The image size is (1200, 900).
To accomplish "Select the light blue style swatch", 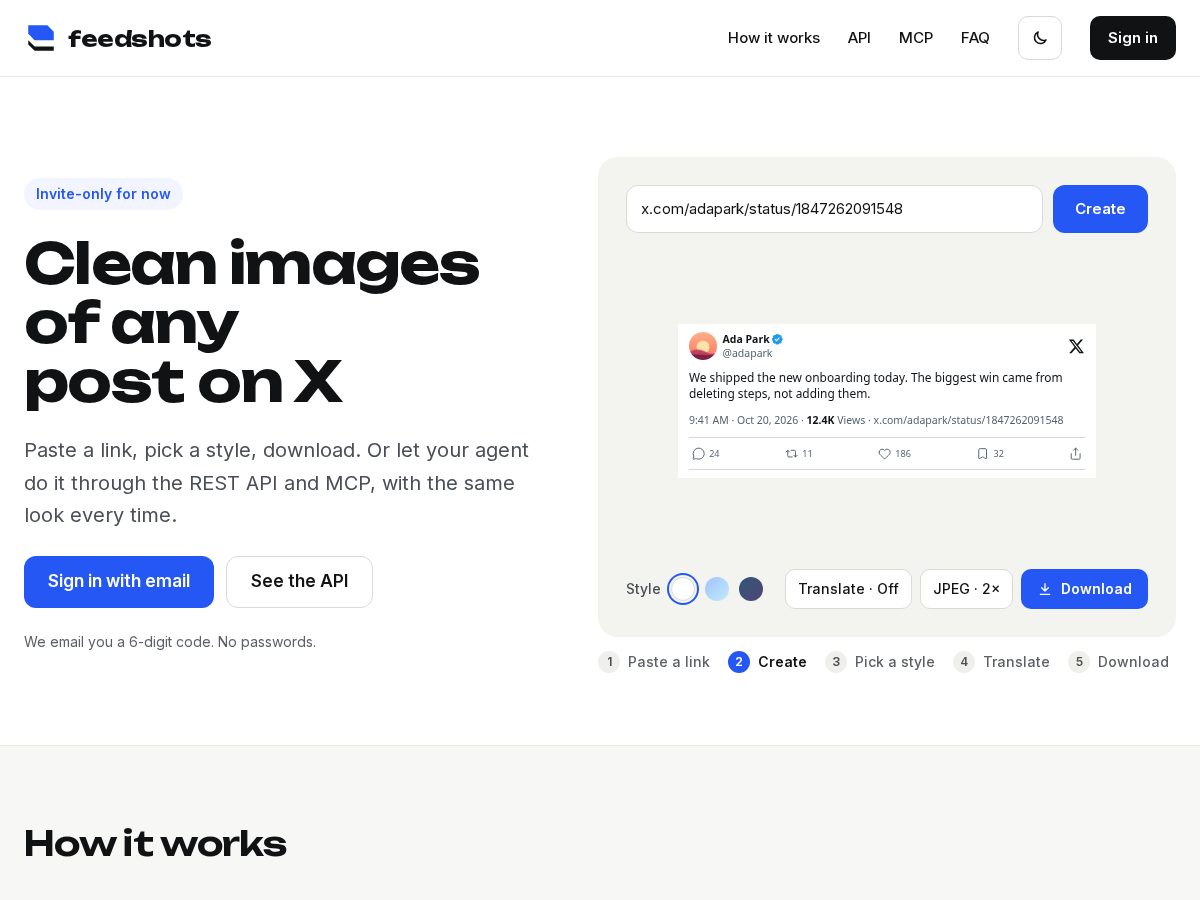I will (x=717, y=589).
